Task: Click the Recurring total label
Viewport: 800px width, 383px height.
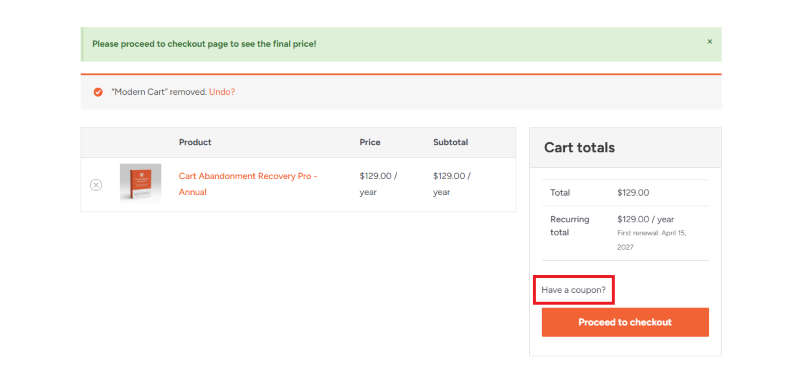Action: pos(569,226)
